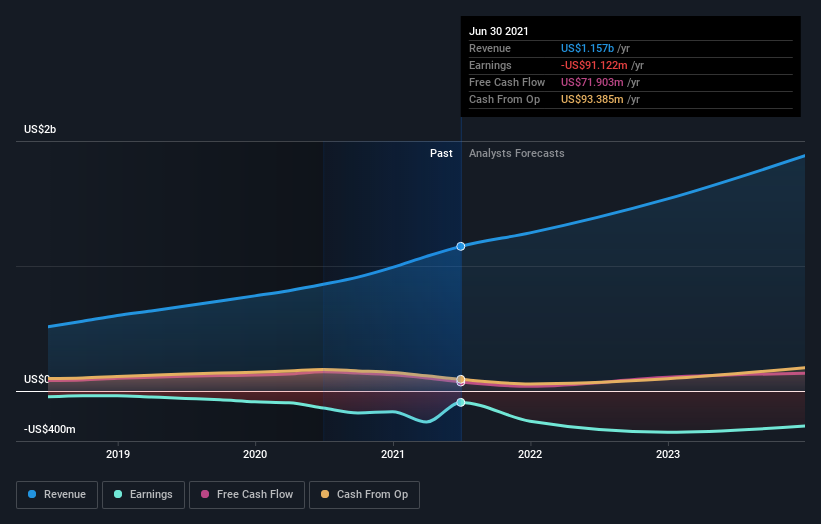Toggle the Cash From Op legend series

364,495
